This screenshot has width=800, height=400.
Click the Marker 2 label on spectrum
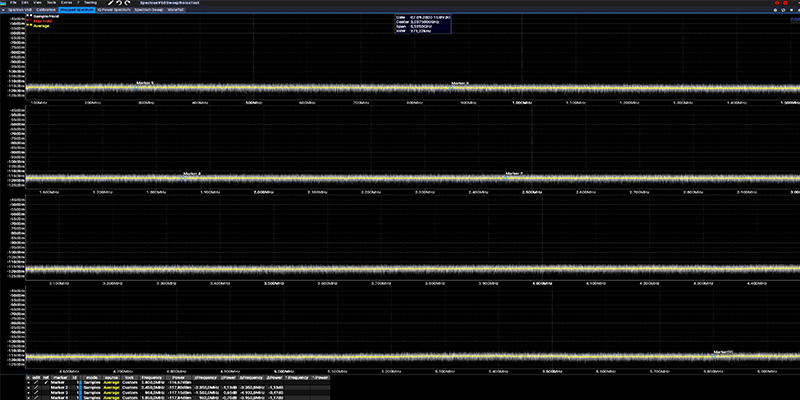(x=514, y=173)
